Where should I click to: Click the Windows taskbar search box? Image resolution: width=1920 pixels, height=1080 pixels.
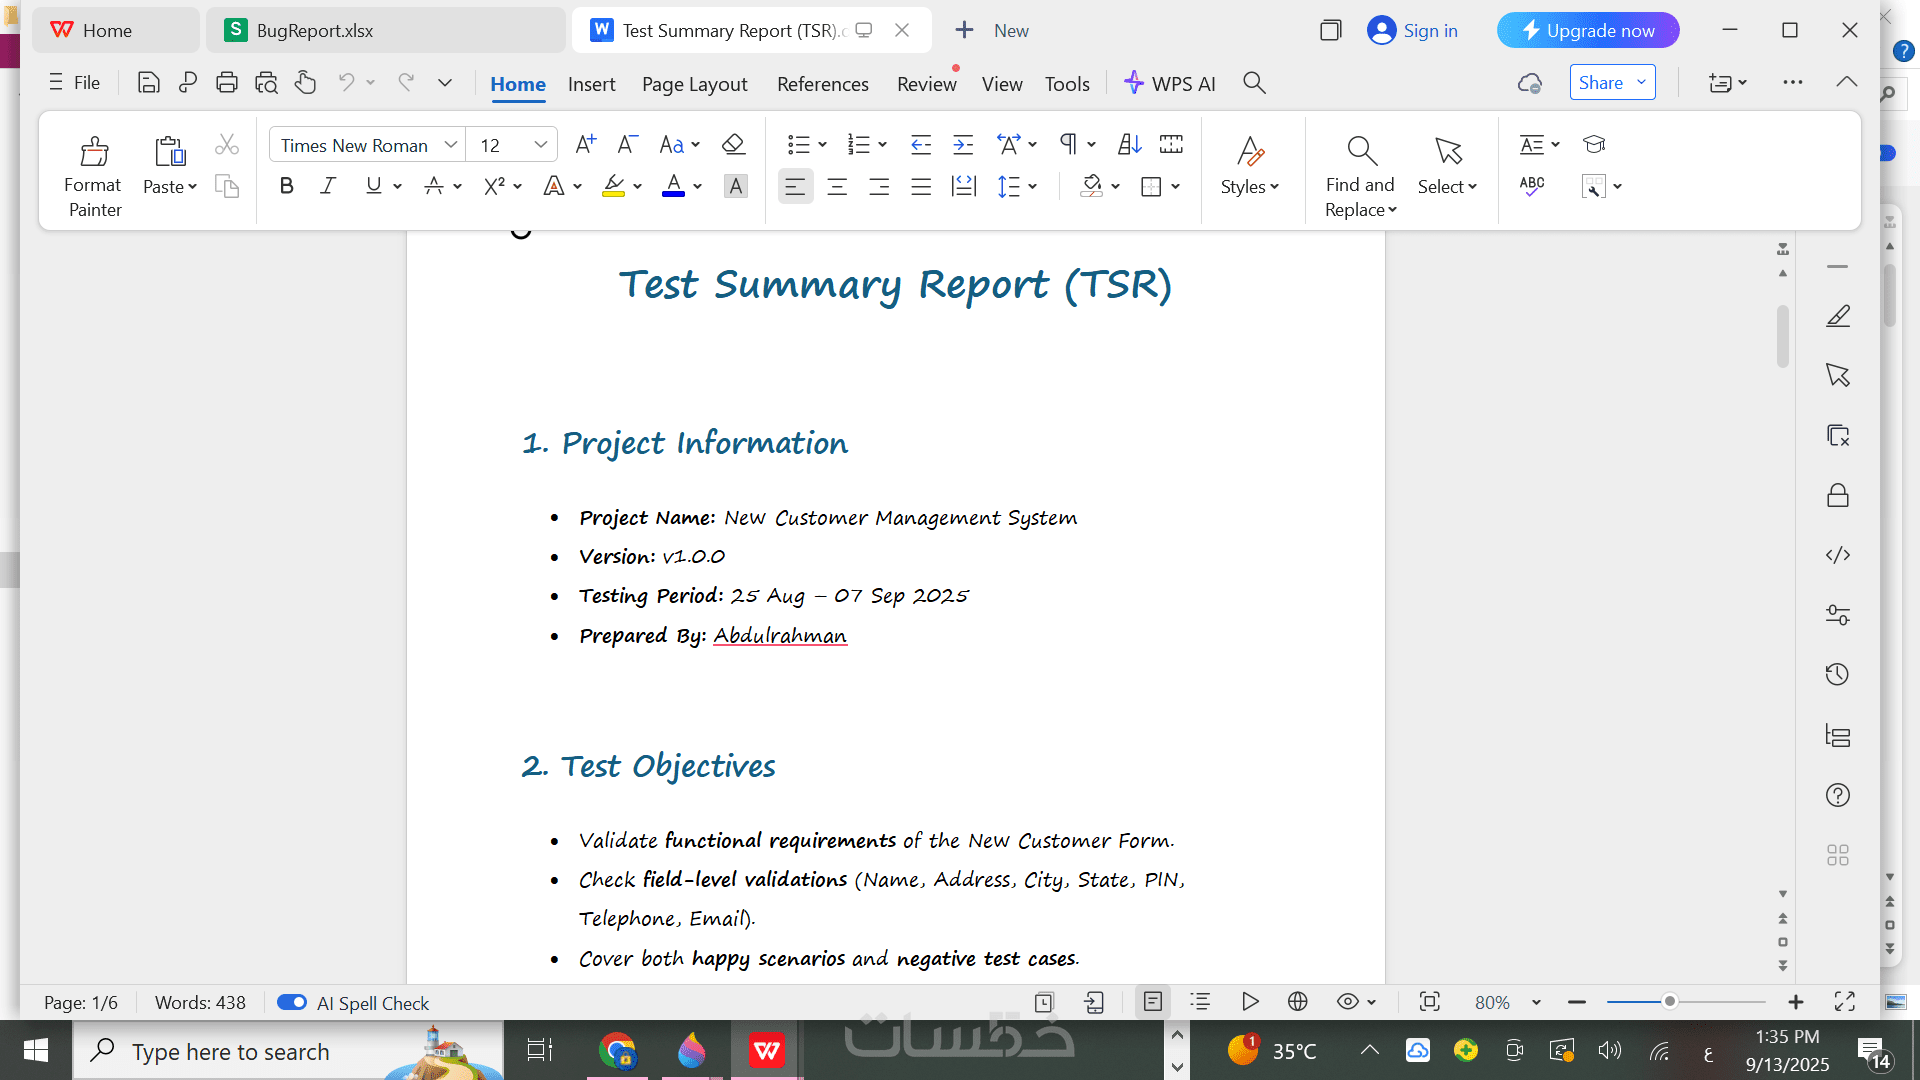[230, 1051]
